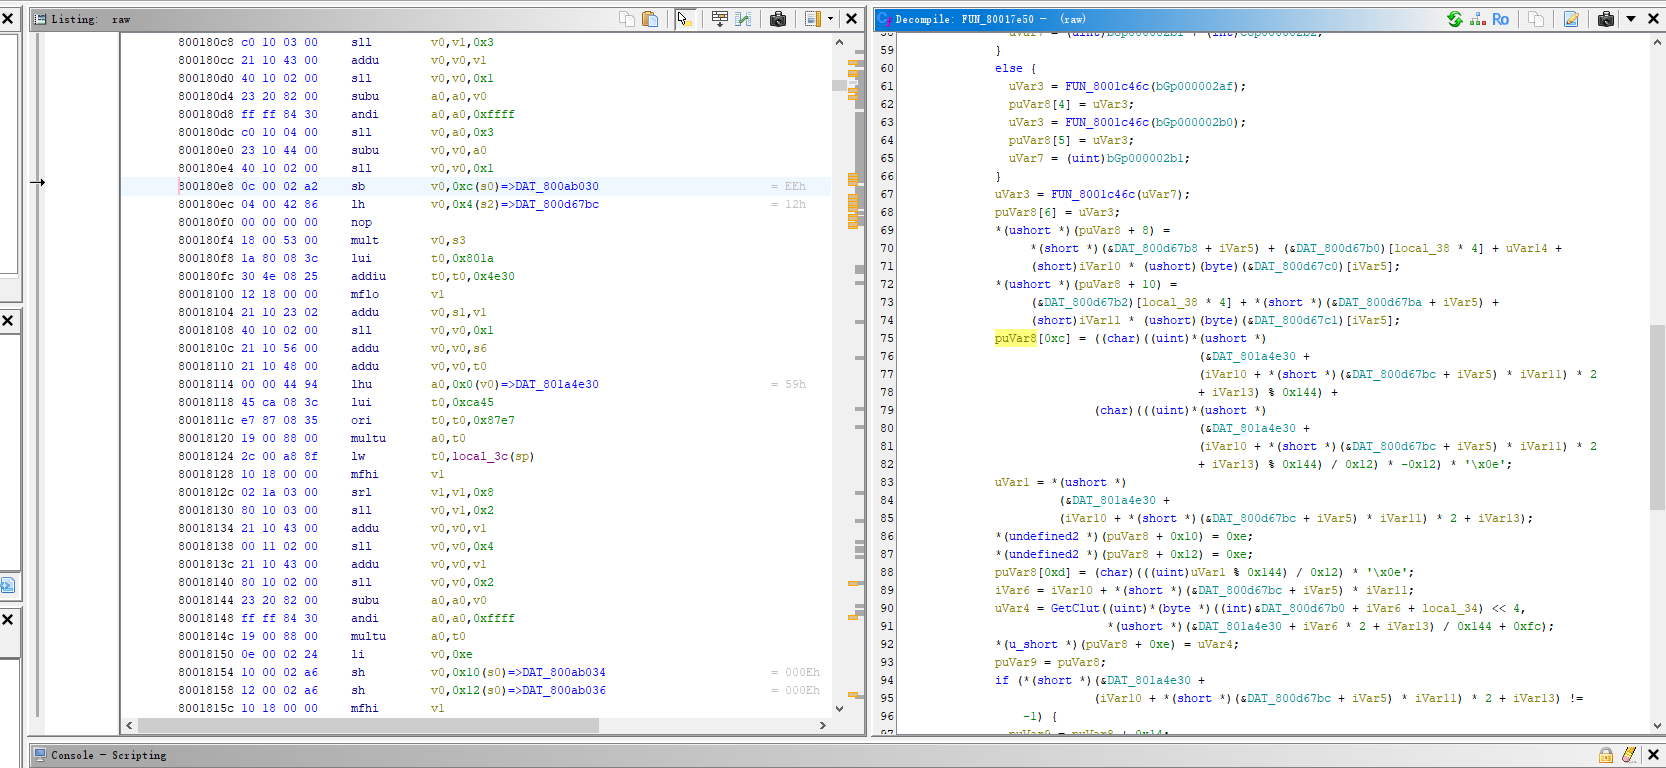Select address 800180e8 in the Listing
The image size is (1666, 768).
pyautogui.click(x=206, y=186)
